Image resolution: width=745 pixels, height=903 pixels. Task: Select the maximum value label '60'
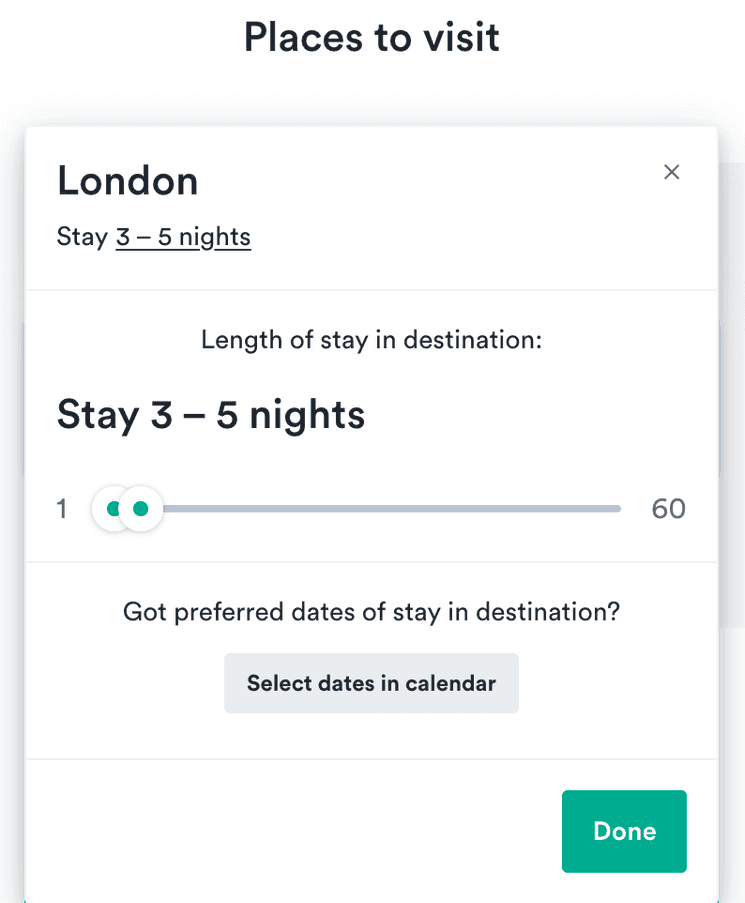click(x=668, y=508)
